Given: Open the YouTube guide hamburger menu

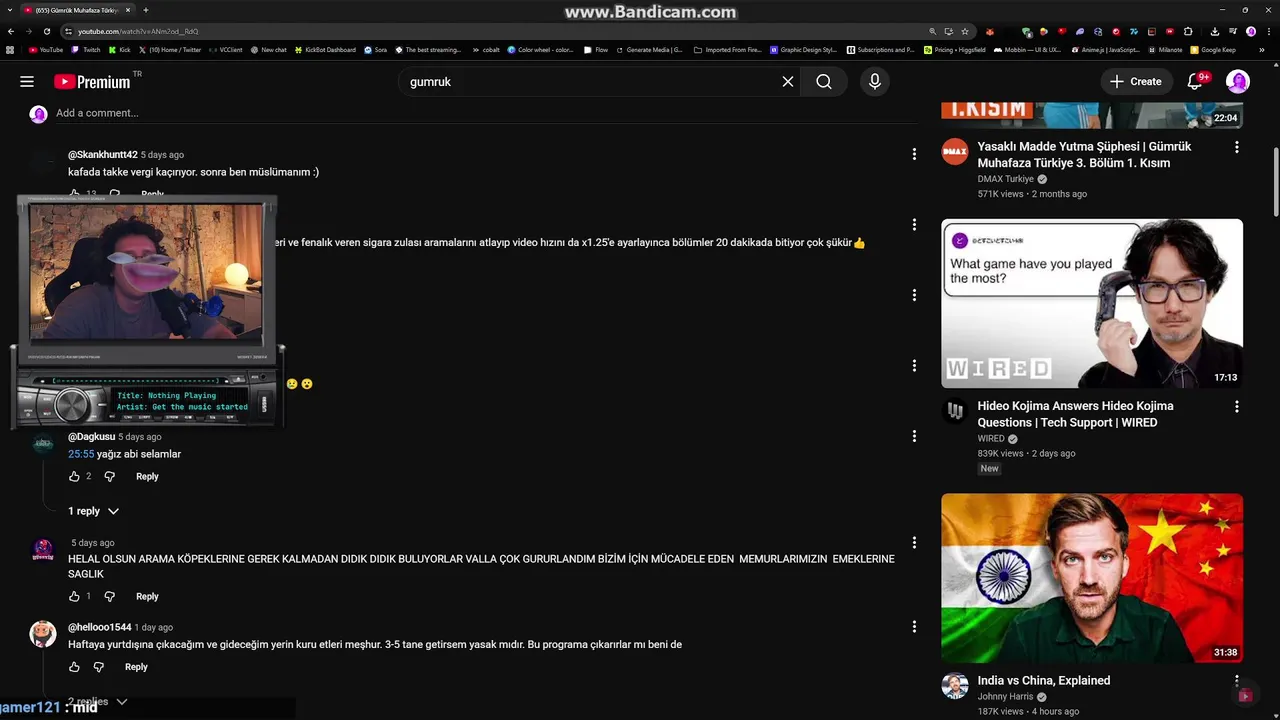Looking at the screenshot, I should (x=27, y=82).
